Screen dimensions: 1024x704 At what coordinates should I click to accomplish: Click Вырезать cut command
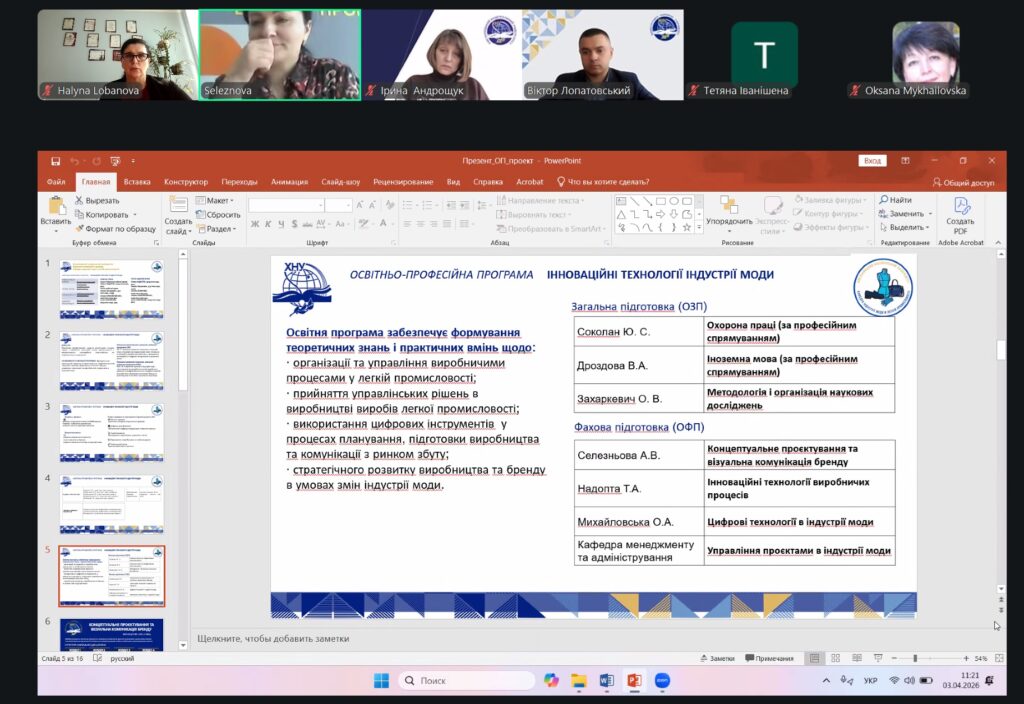[96, 200]
